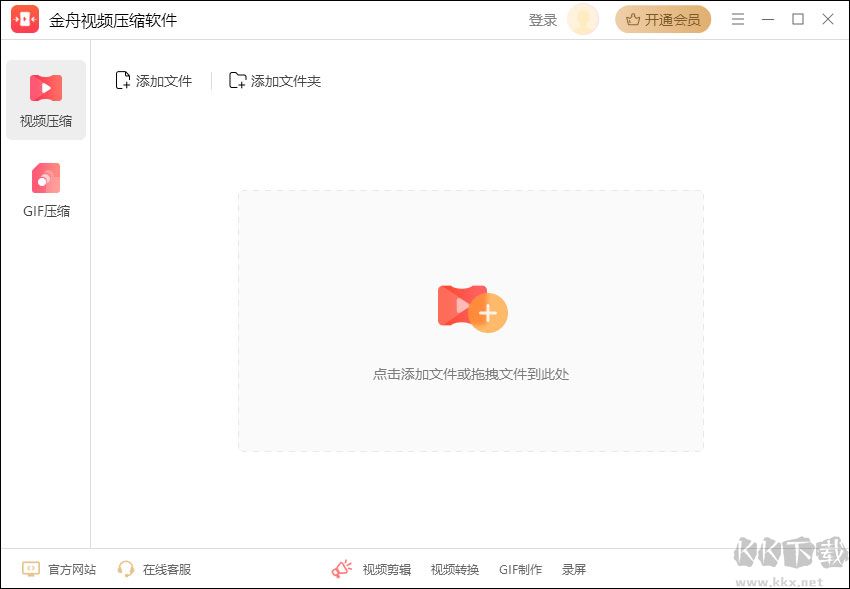The width and height of the screenshot is (850, 589).
Task: Start 录屏 screen recording tool
Action: coord(574,568)
